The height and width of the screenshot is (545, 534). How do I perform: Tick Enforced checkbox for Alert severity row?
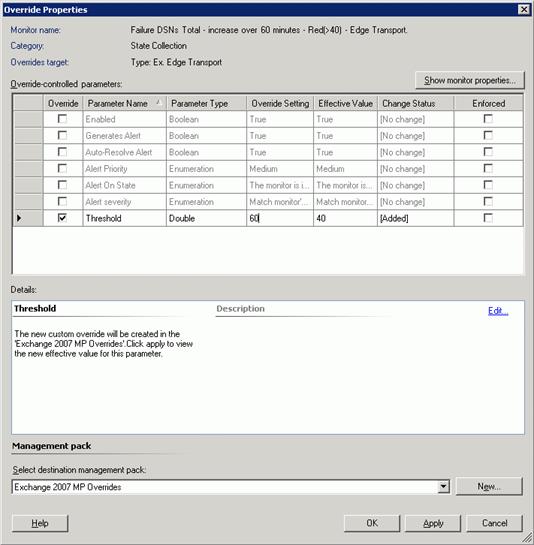pyautogui.click(x=488, y=201)
